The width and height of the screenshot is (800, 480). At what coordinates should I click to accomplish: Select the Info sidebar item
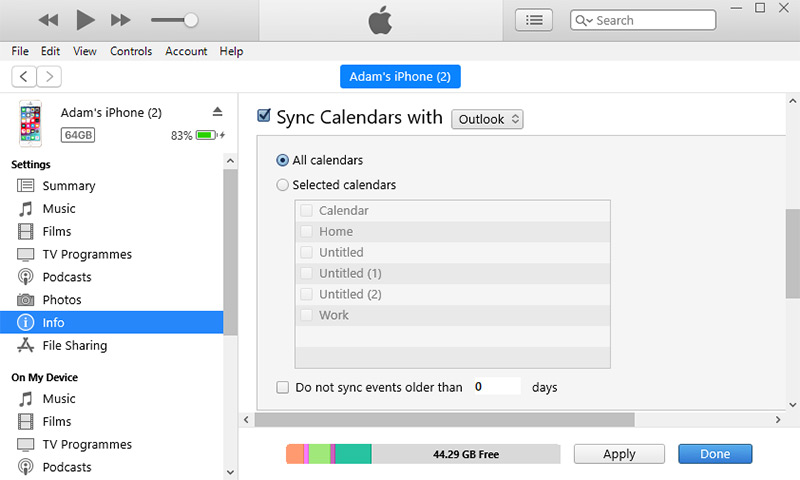tap(112, 322)
